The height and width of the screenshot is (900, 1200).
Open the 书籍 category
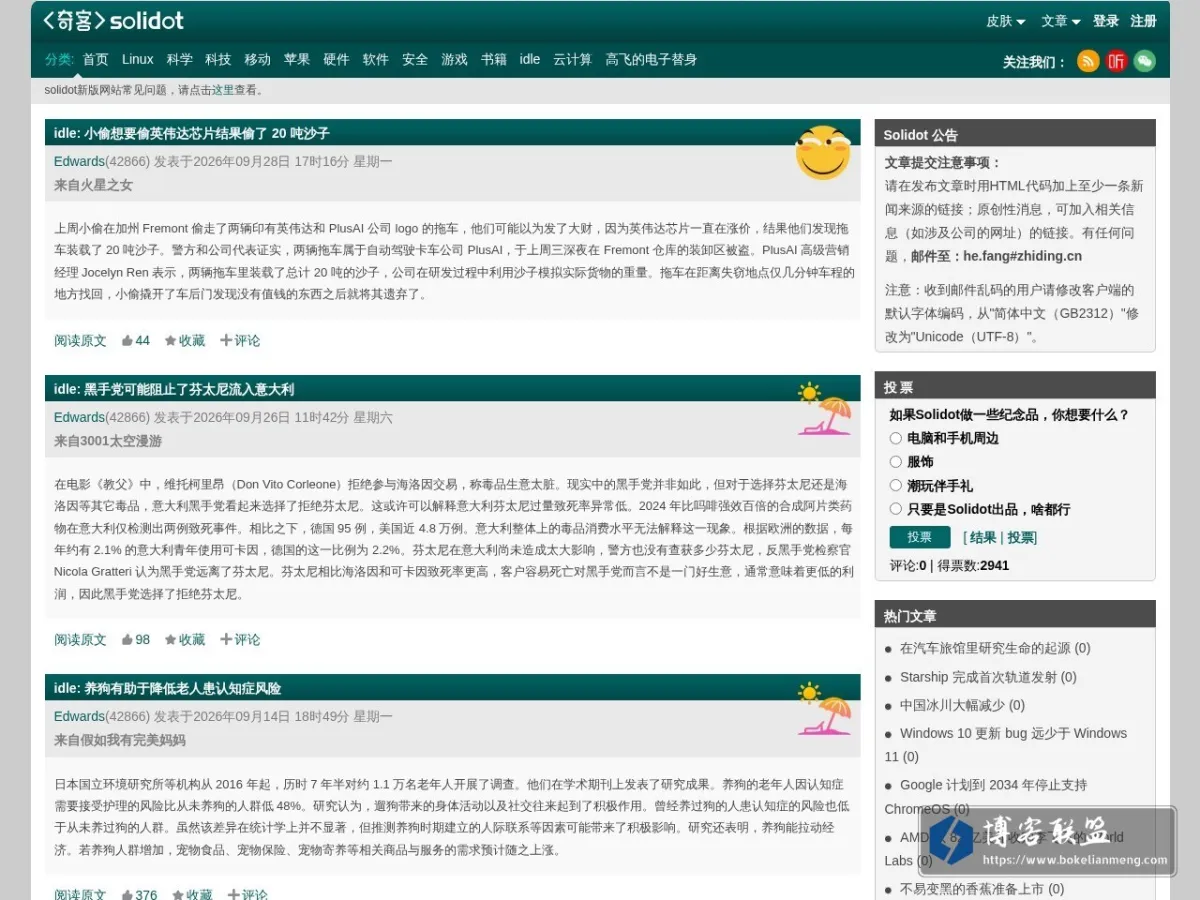pos(494,59)
